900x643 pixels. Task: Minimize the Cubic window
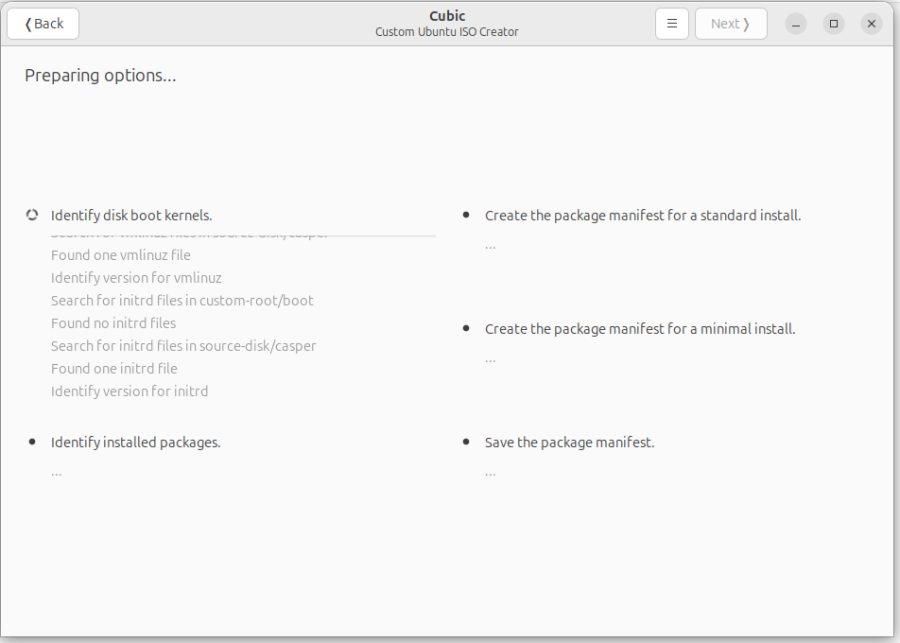click(x=796, y=24)
